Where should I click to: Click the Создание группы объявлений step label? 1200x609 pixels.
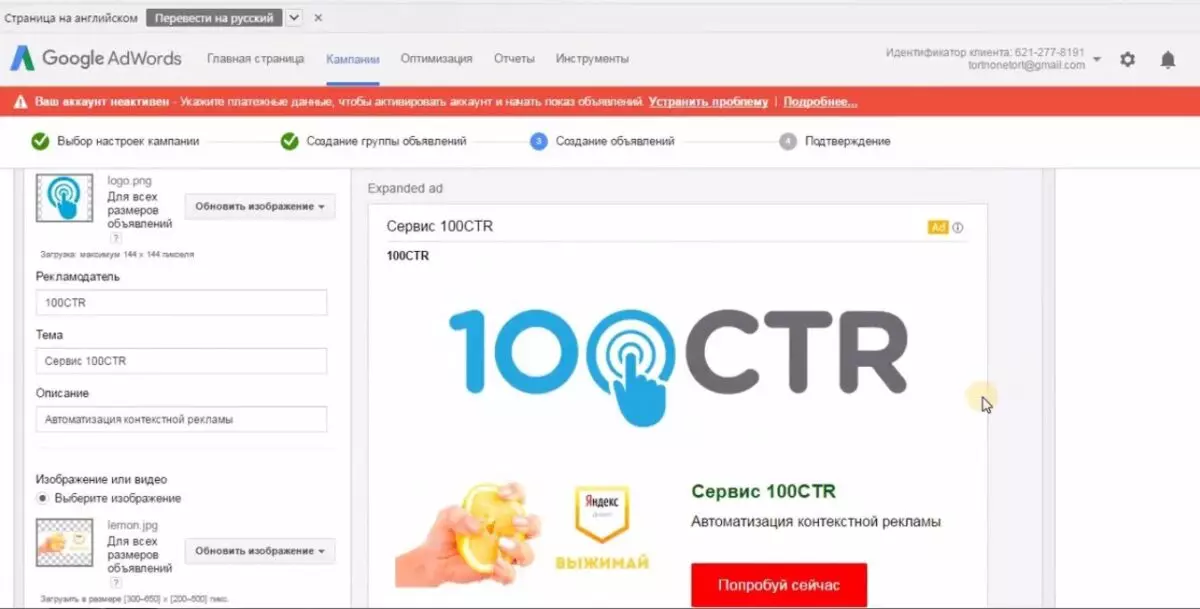[x=386, y=141]
